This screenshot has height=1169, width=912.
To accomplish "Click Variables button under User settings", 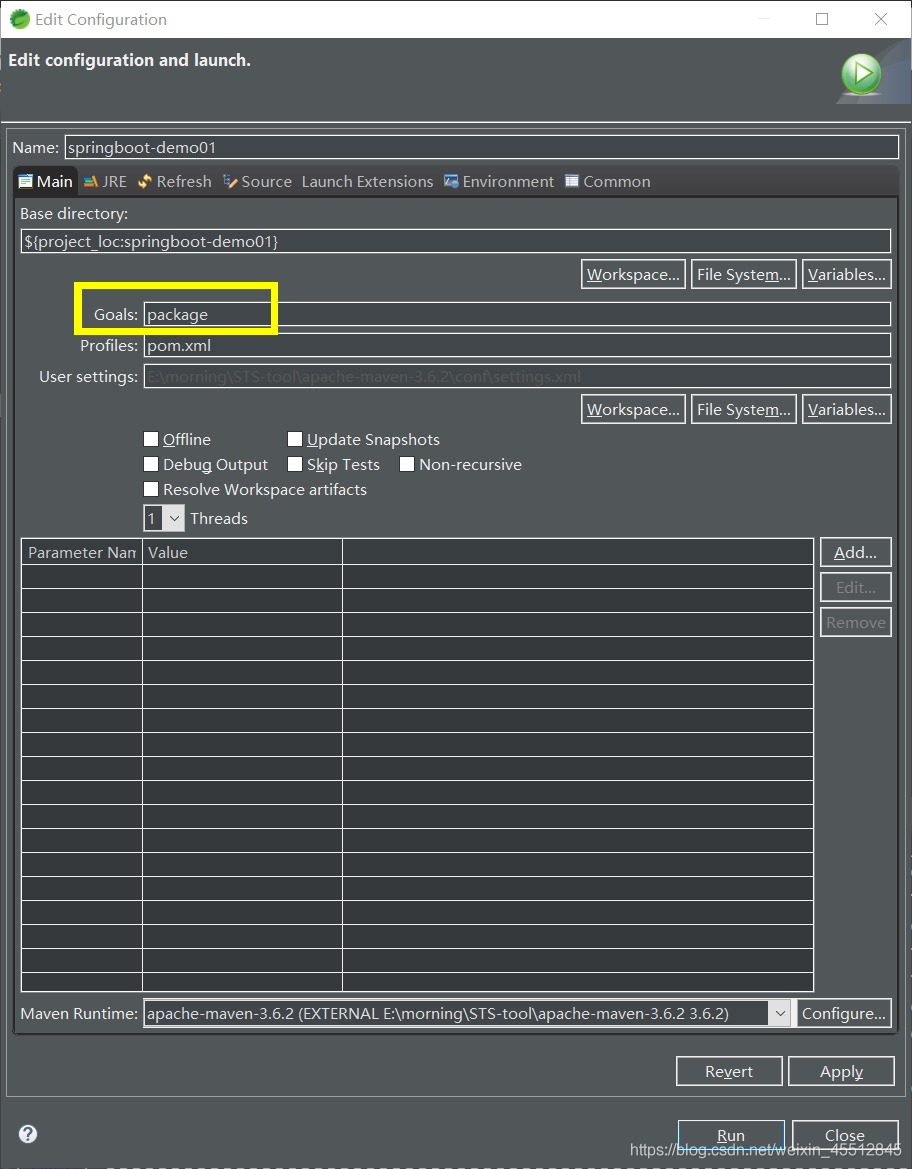I will [x=846, y=409].
